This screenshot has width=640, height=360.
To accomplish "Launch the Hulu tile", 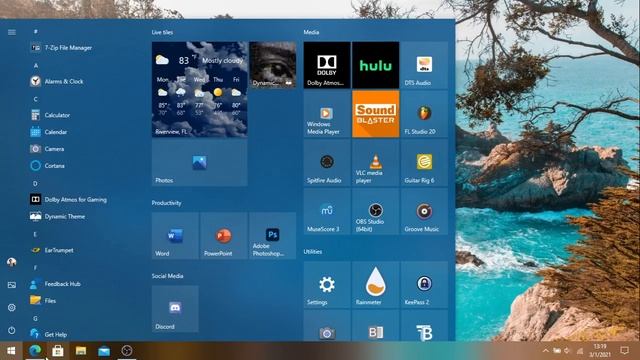I will click(x=376, y=65).
